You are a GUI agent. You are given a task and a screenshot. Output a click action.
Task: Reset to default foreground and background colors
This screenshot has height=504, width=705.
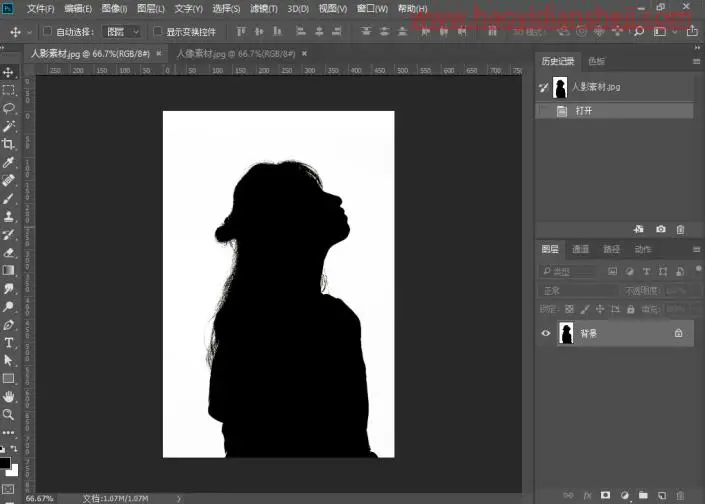coord(3,449)
